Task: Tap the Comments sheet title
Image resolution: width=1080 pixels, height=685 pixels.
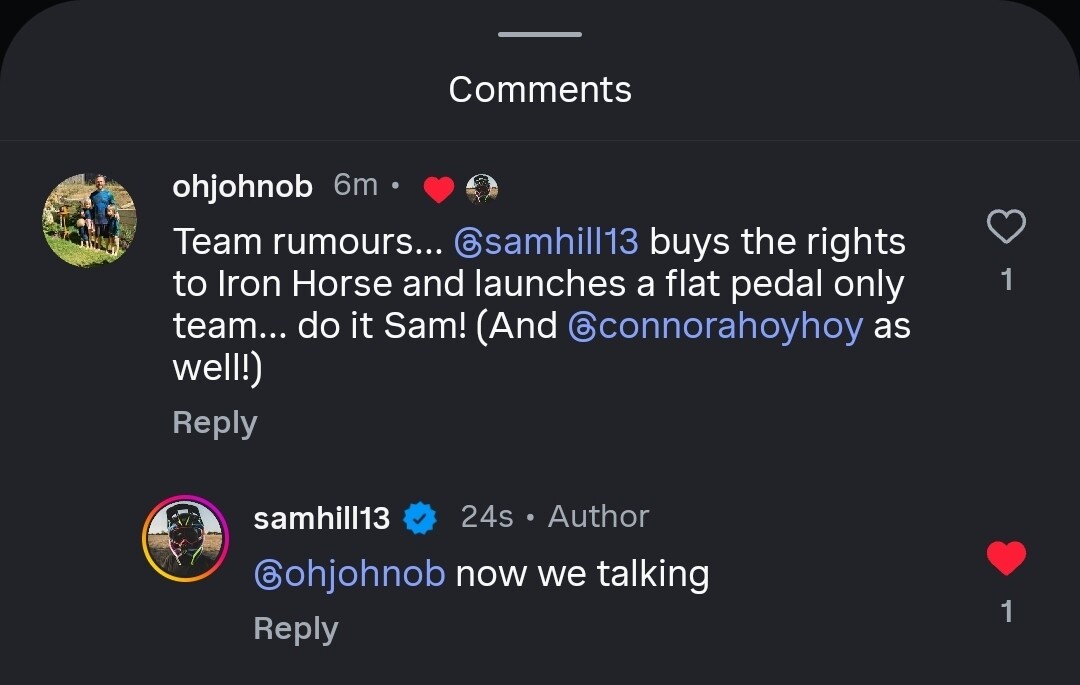Action: pos(540,90)
